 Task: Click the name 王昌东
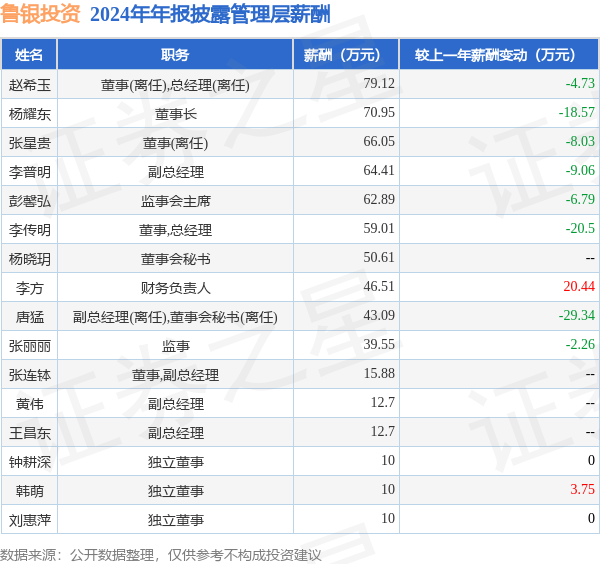(x=29, y=433)
